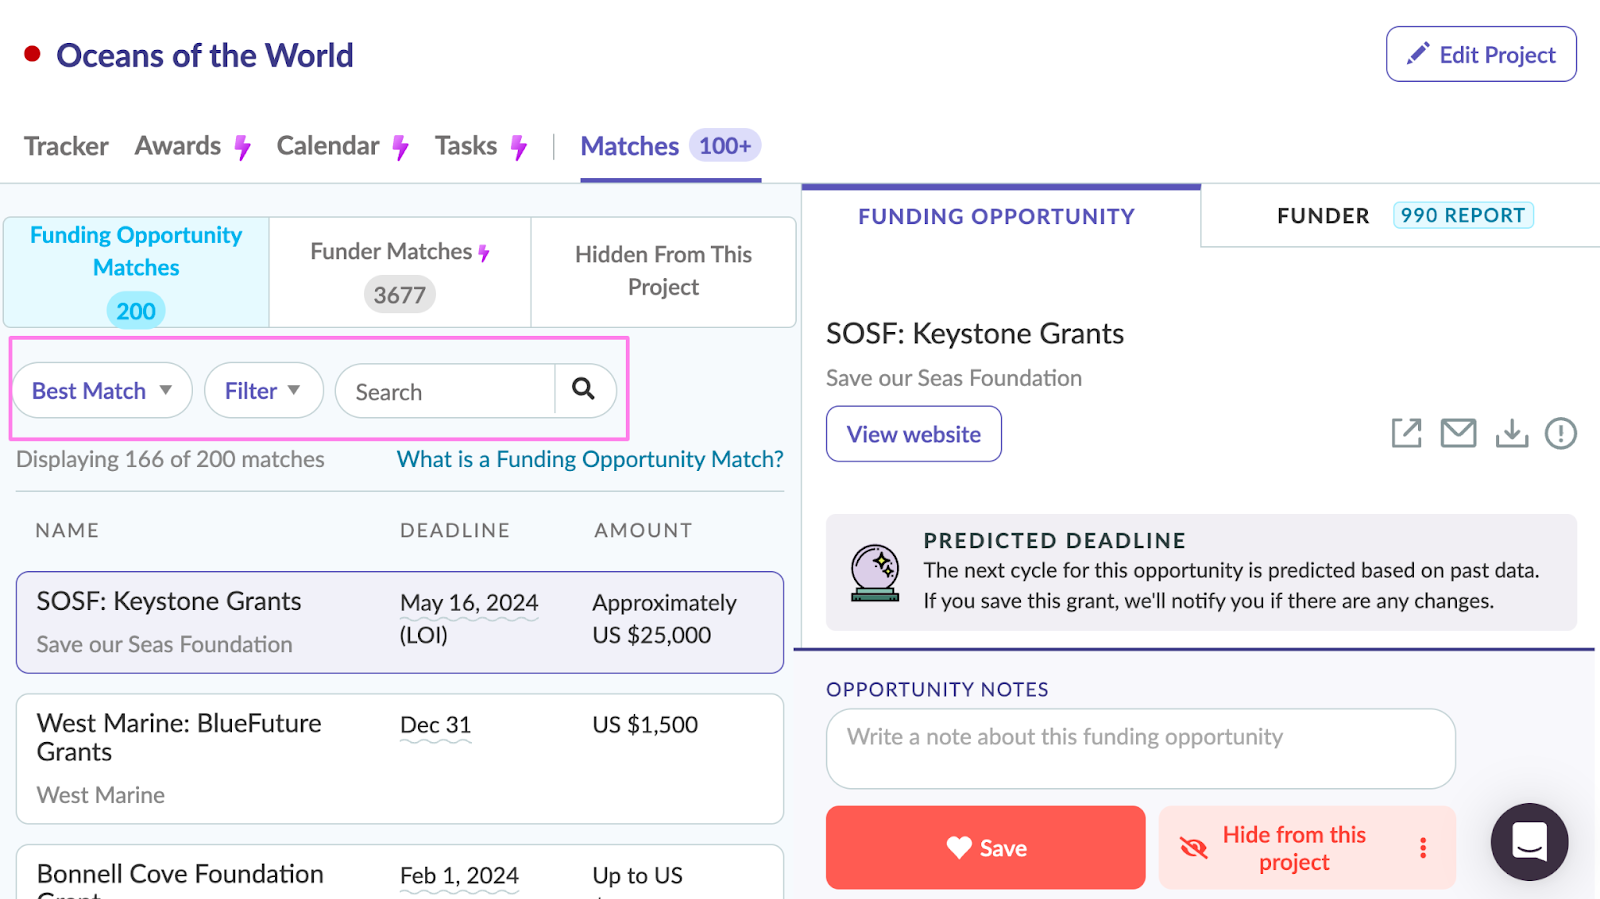The image size is (1600, 899).
Task: Open the Best Match sort dropdown
Action: tap(102, 391)
